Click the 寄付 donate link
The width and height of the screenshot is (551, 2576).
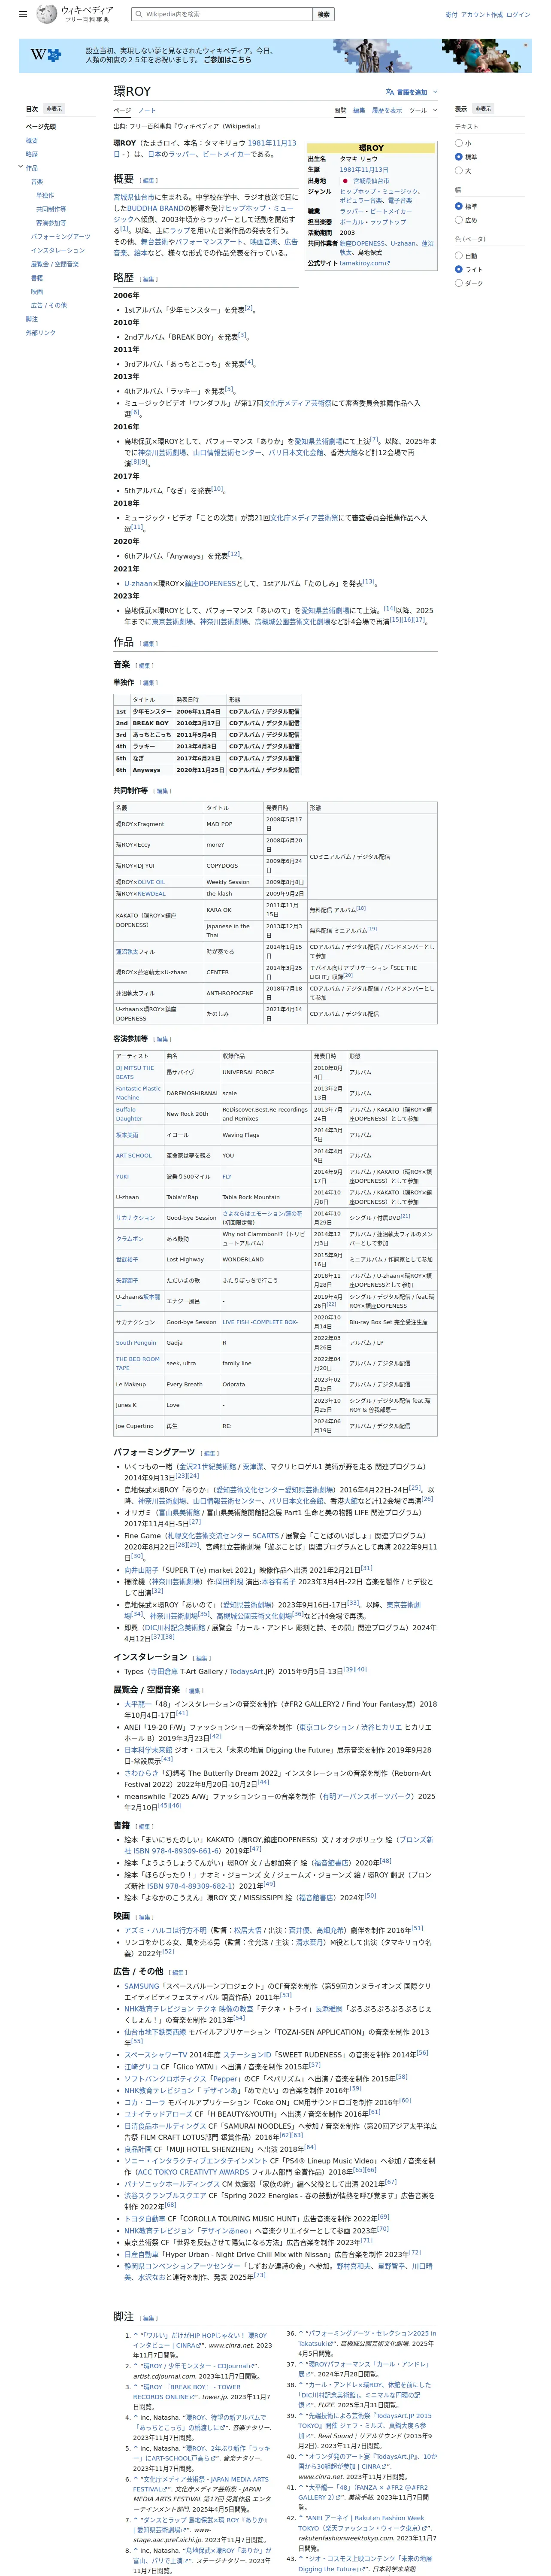(x=451, y=15)
